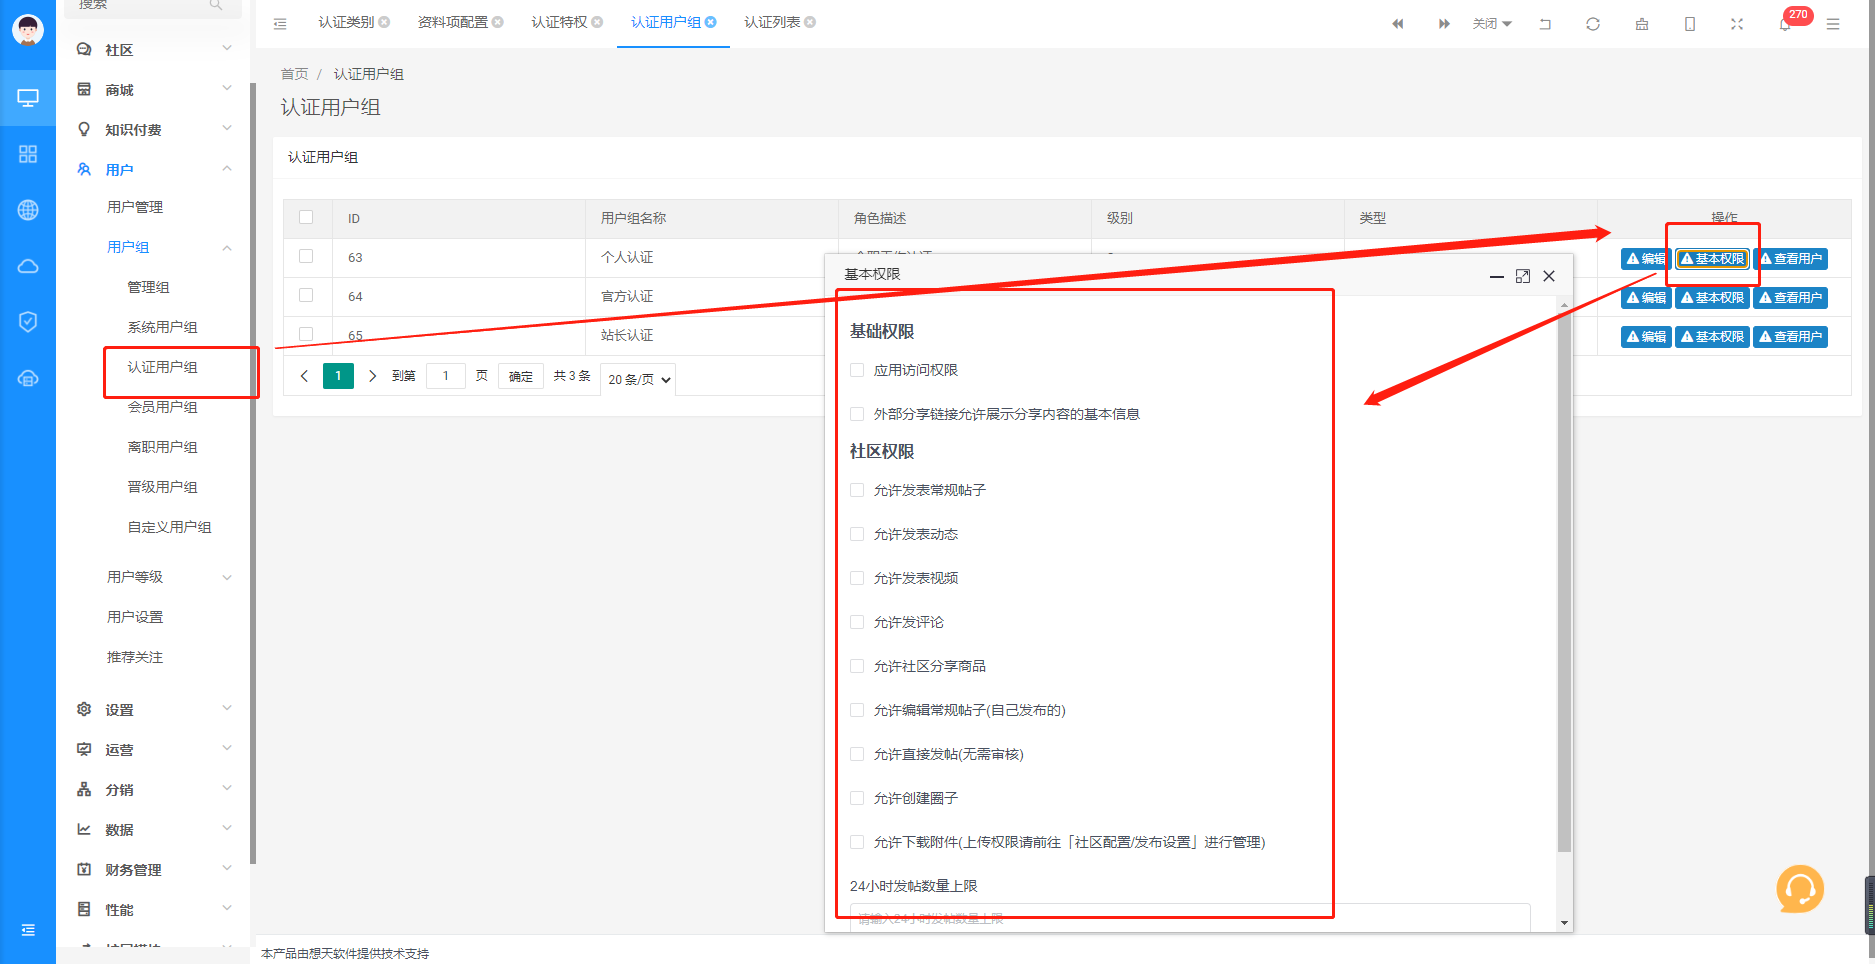This screenshot has width=1875, height=964.
Task: Open notifications bell with 270 badge
Action: tap(1786, 24)
